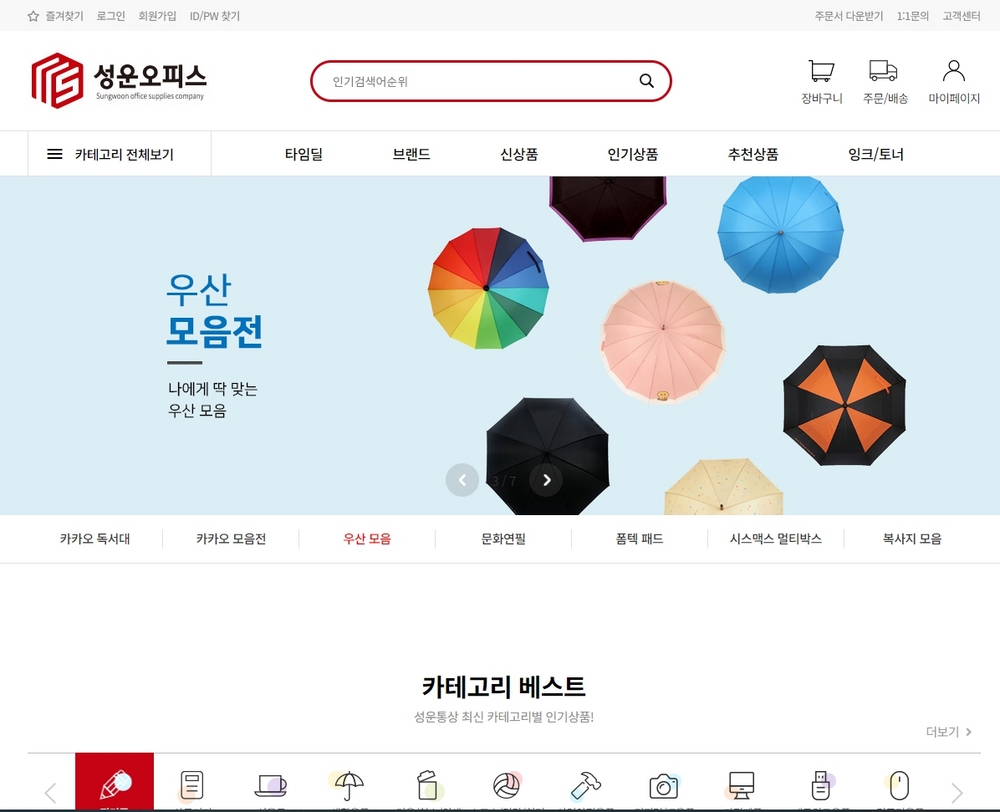Click the 더보기 link
Viewport: 1000px width, 812px height.
click(x=948, y=732)
